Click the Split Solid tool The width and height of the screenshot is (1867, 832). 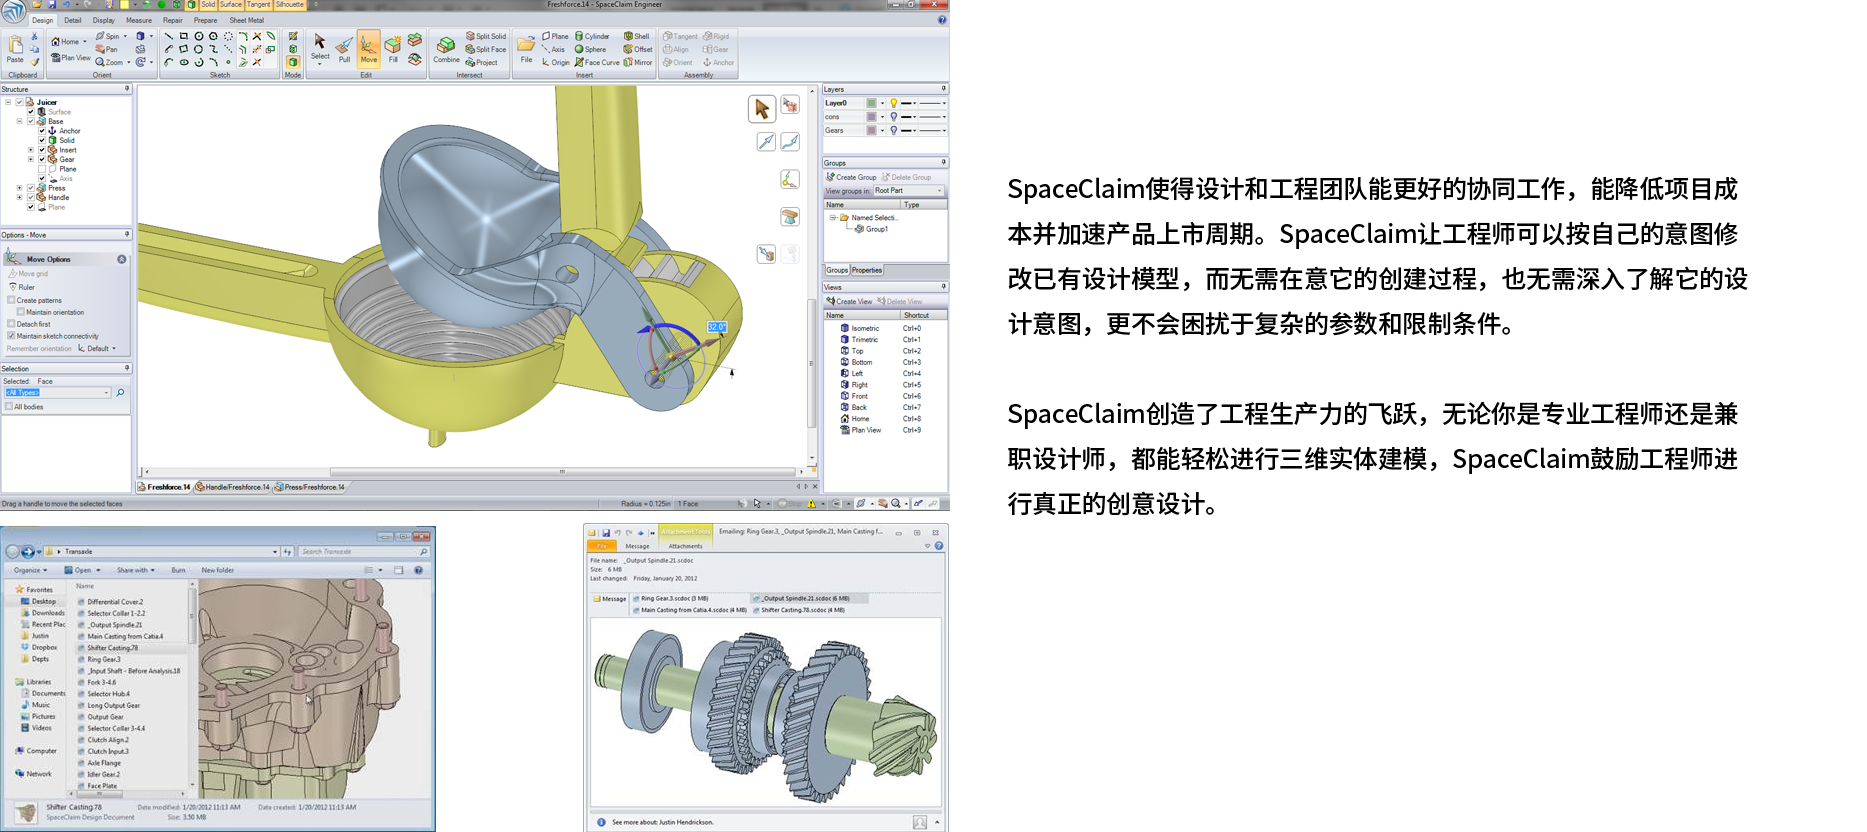(486, 36)
